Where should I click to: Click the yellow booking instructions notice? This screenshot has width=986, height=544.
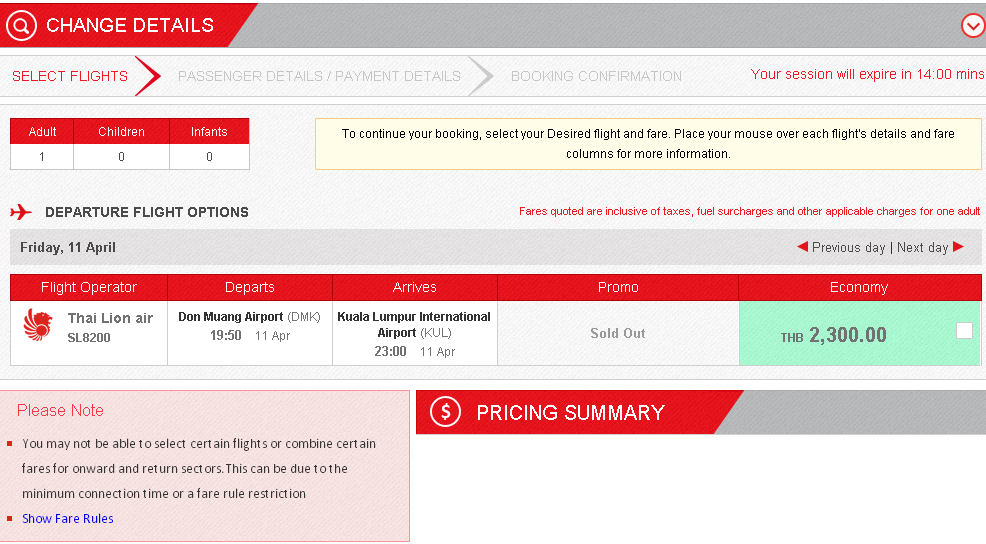point(648,144)
